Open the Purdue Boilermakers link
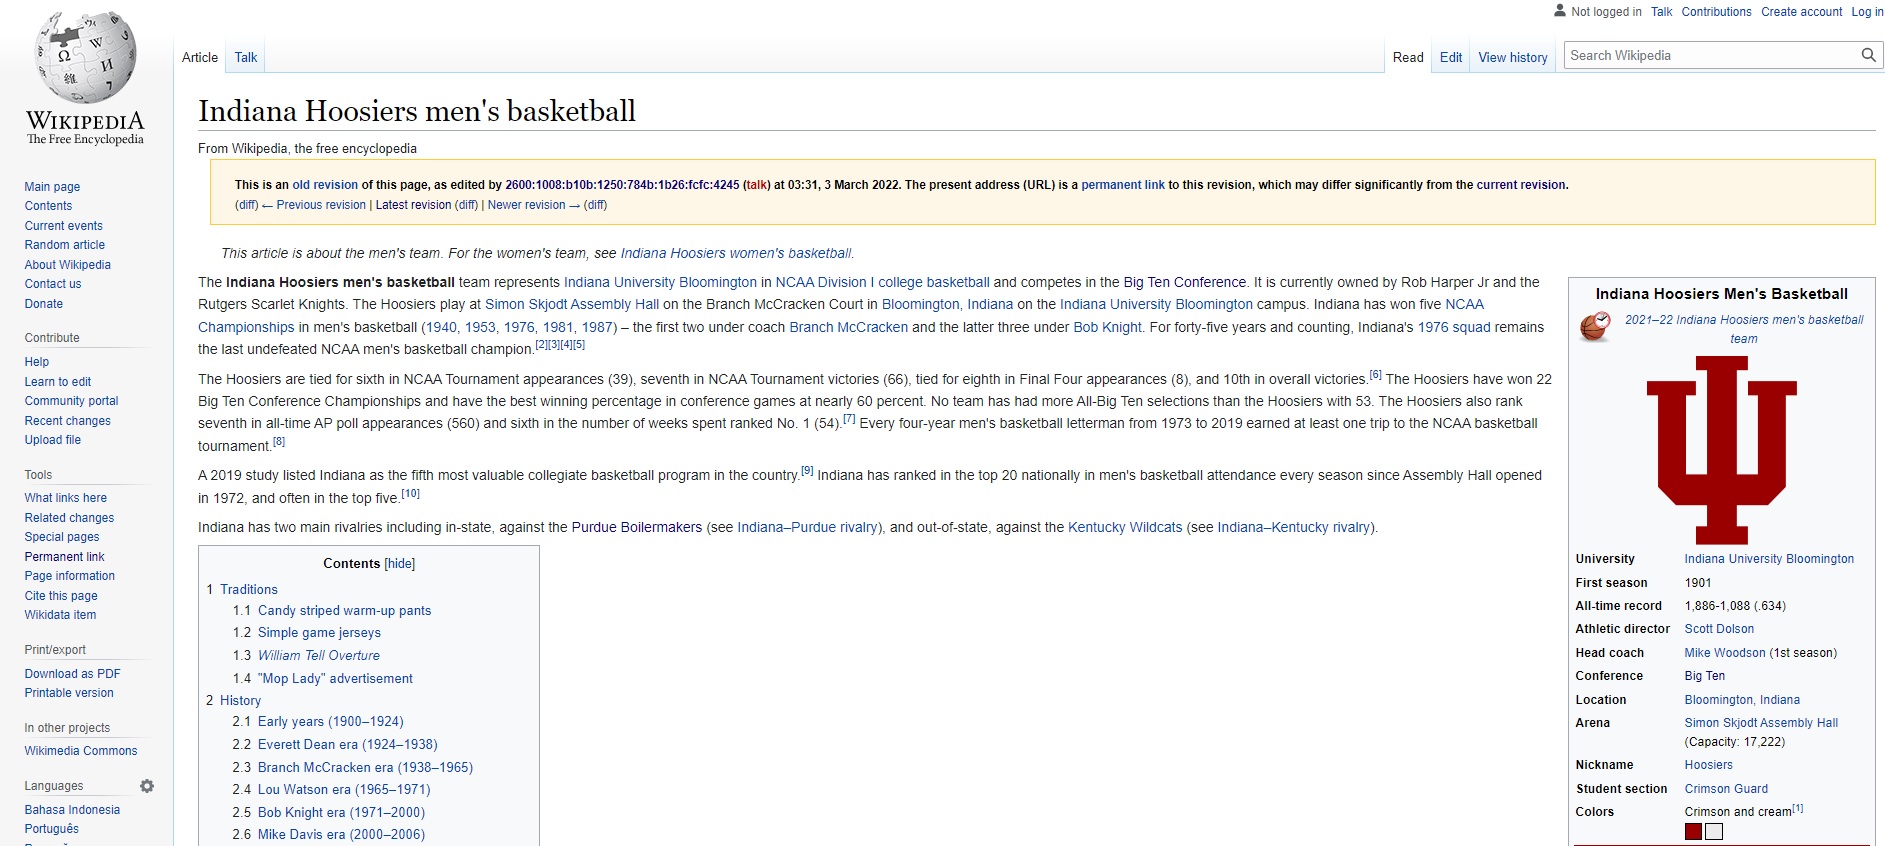 637,527
